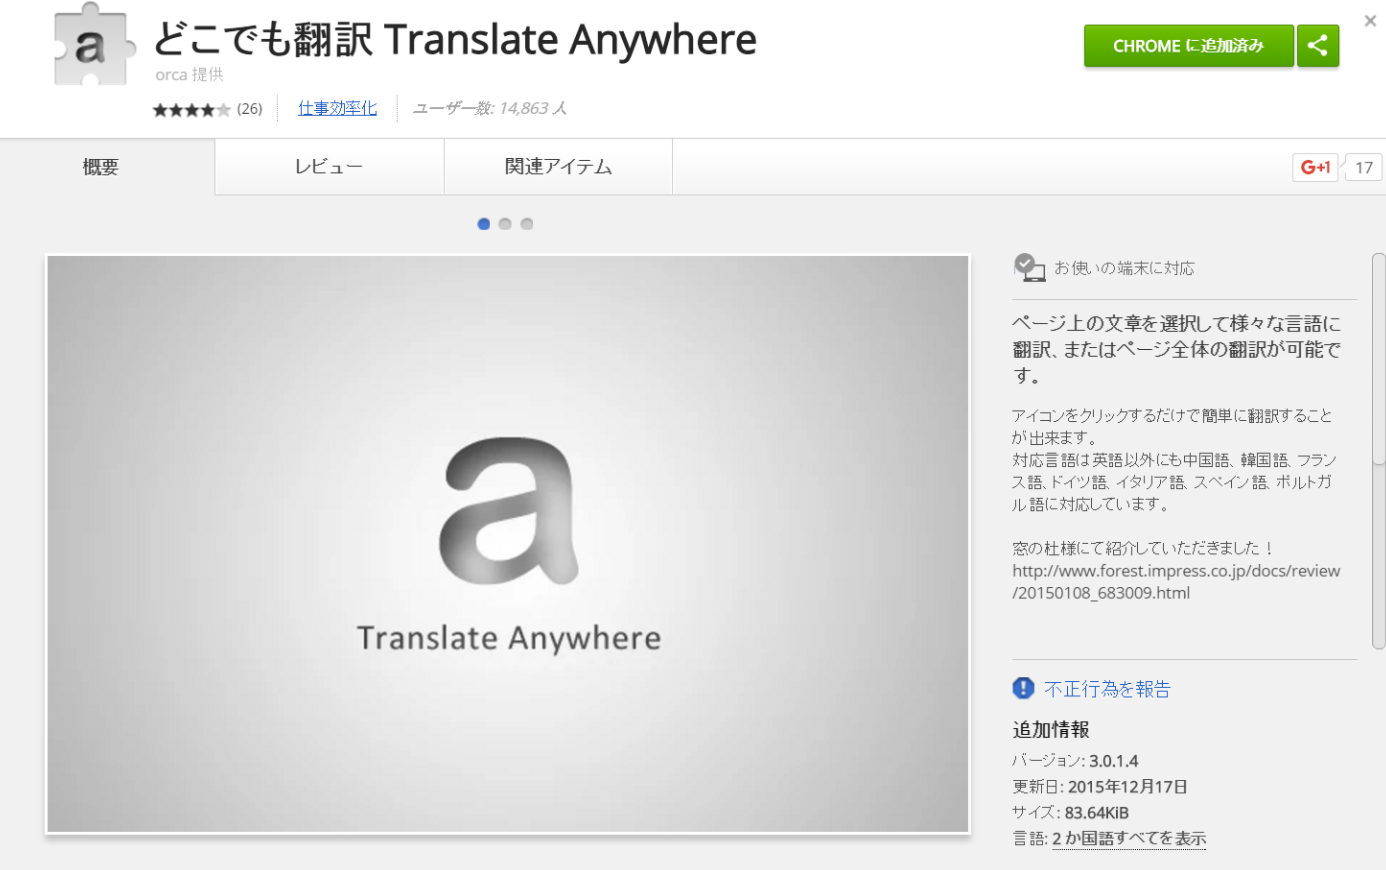Click the device compatibility checkmark icon

(x=1028, y=267)
